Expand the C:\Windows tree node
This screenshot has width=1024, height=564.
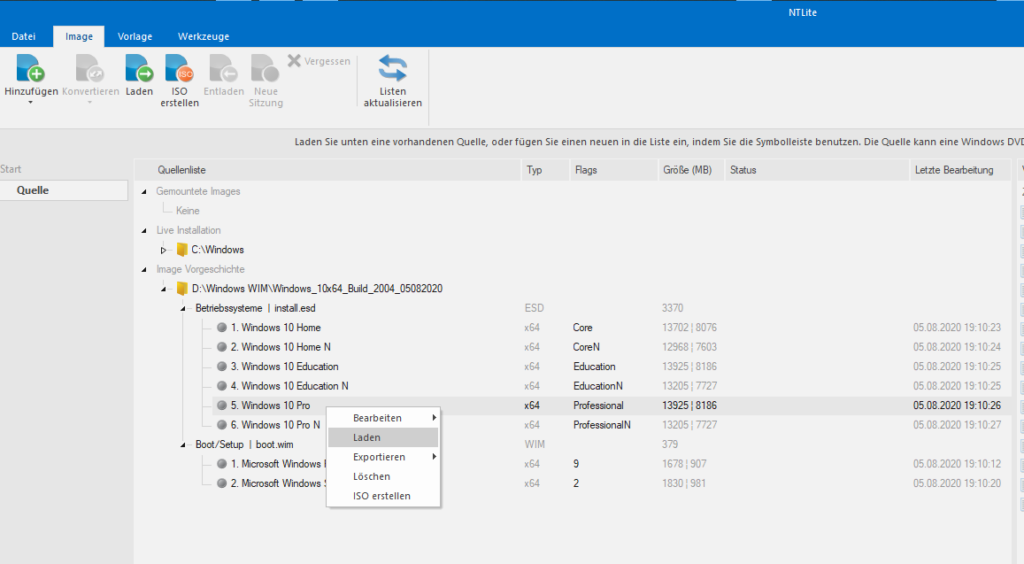click(163, 250)
